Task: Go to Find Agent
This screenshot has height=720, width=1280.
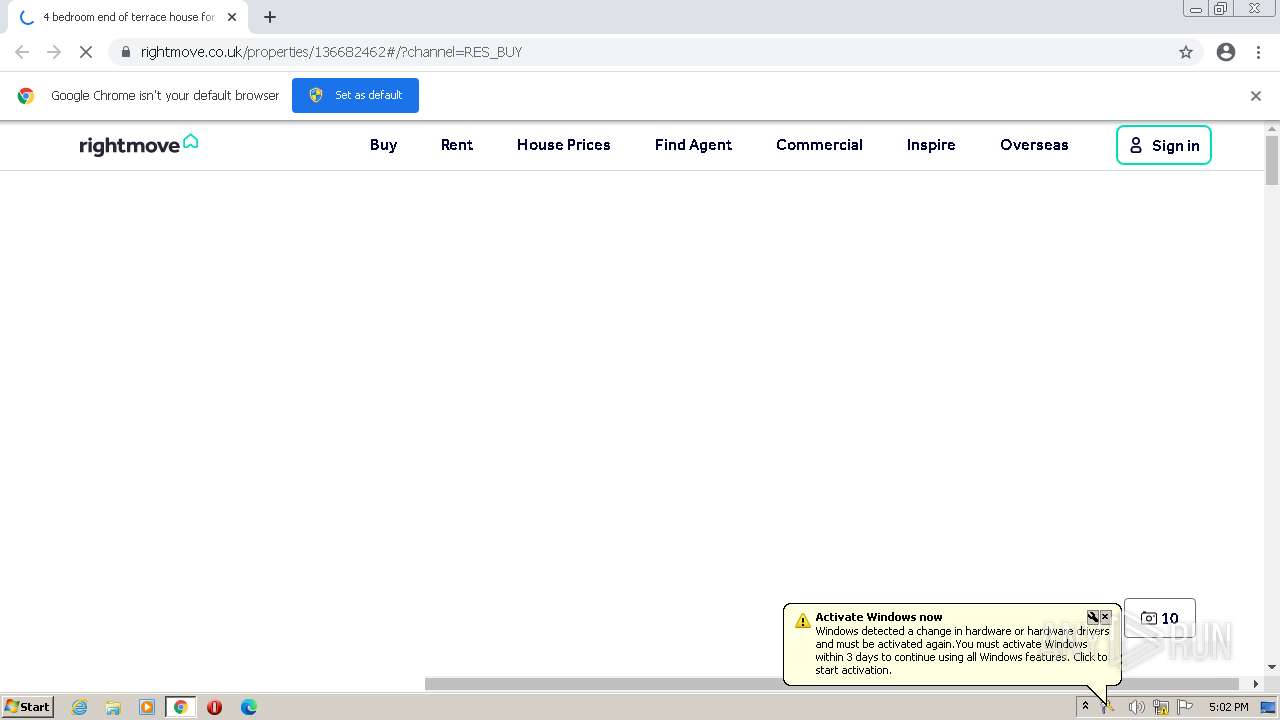Action: [693, 145]
